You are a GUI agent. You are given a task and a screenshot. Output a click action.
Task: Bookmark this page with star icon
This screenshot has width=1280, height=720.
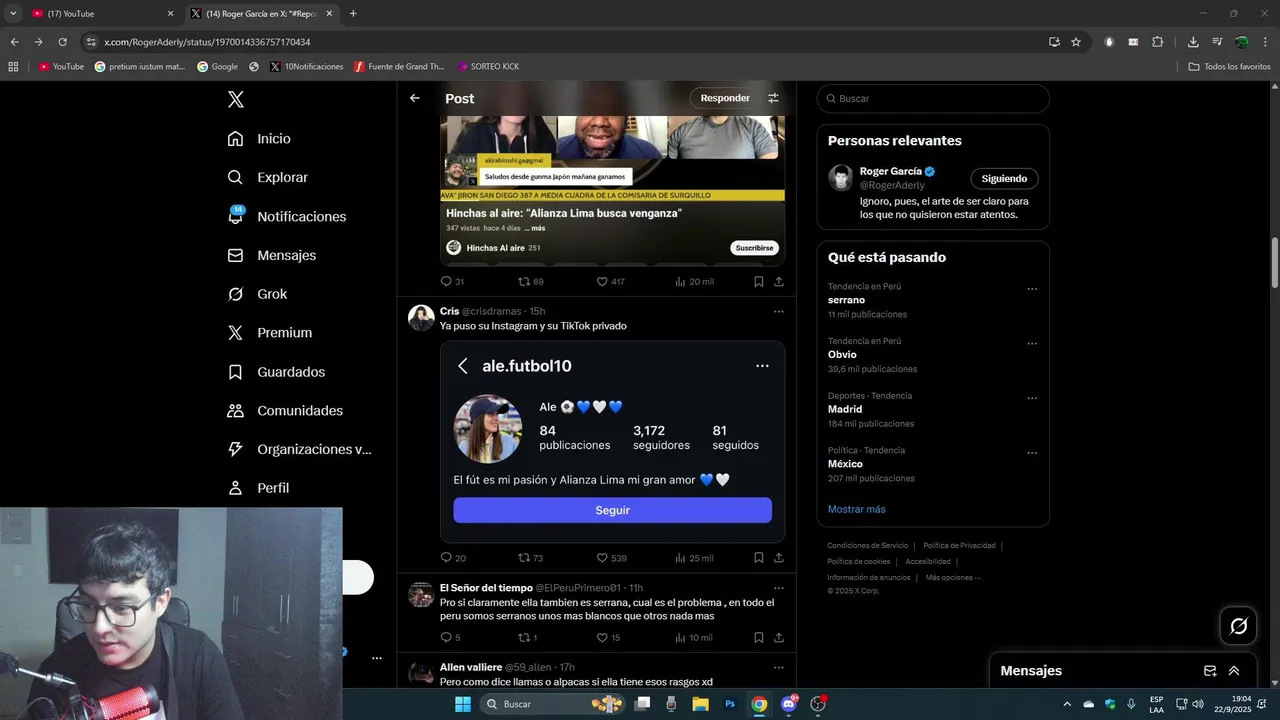1076,42
